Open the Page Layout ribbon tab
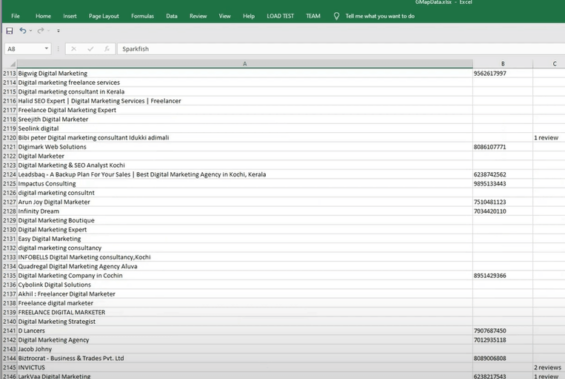565x379 pixels. point(104,16)
